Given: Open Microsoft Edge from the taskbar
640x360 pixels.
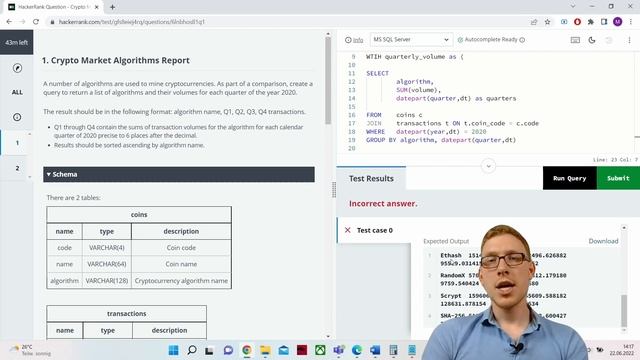Looking at the screenshot, I should tap(357, 350).
